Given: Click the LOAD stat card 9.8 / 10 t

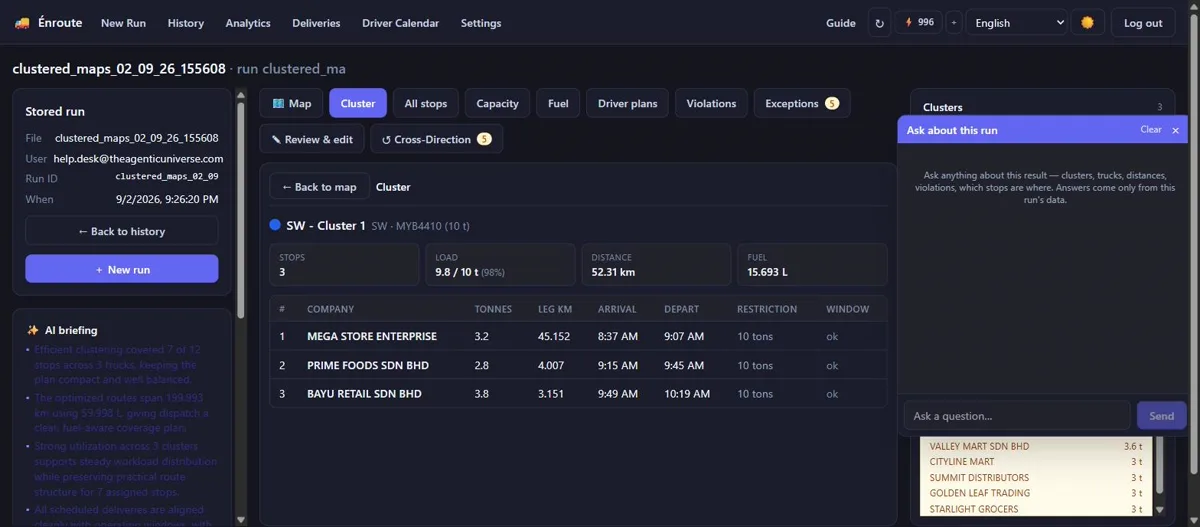Looking at the screenshot, I should pyautogui.click(x=500, y=265).
